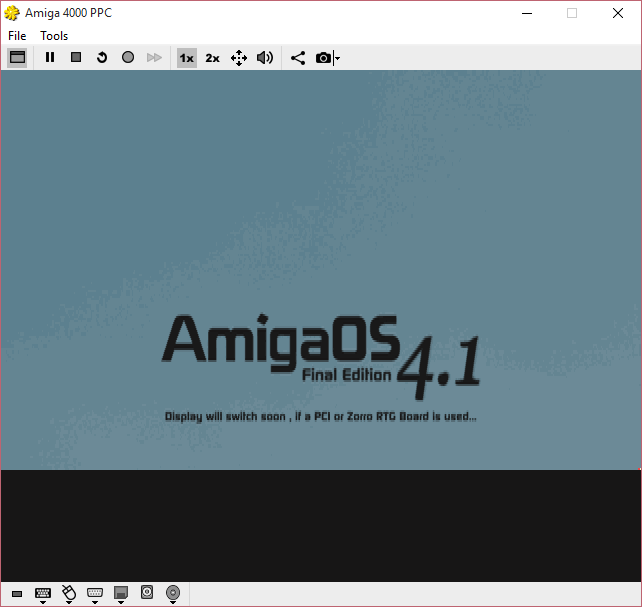
Task: Click the floppy disk drive icon
Action: click(x=121, y=592)
